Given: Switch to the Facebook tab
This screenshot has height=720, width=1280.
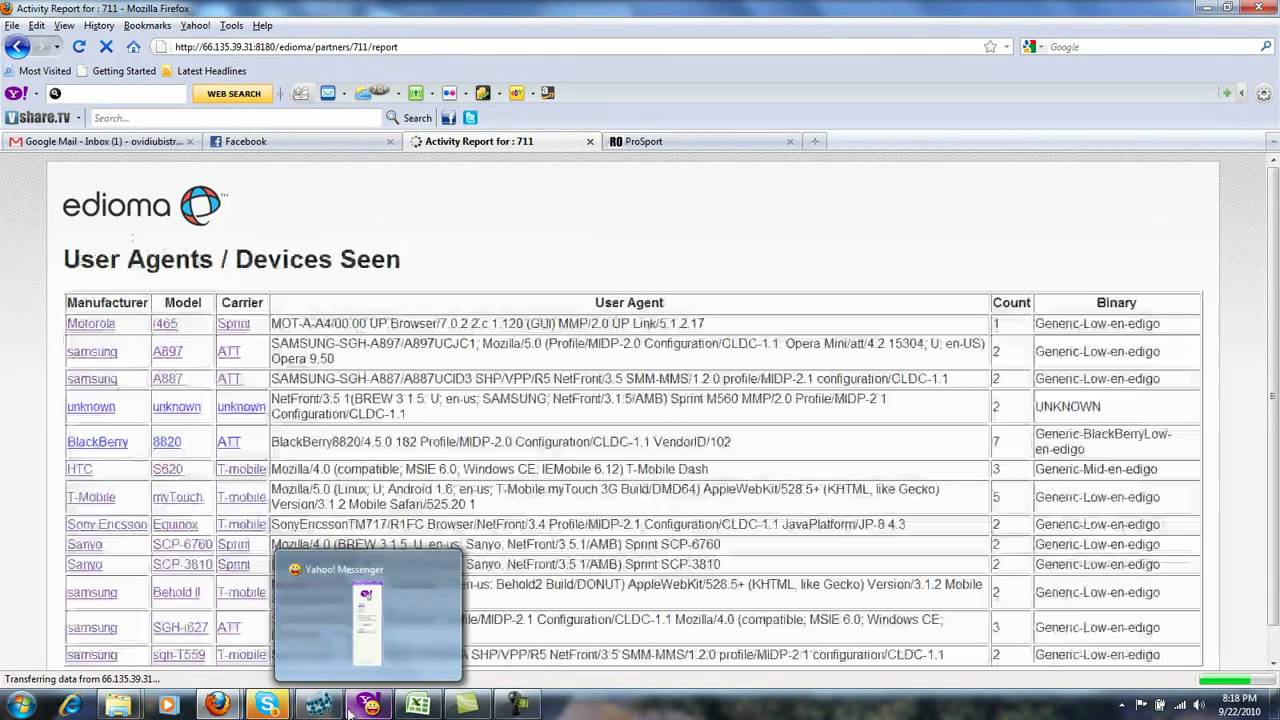Looking at the screenshot, I should (301, 141).
